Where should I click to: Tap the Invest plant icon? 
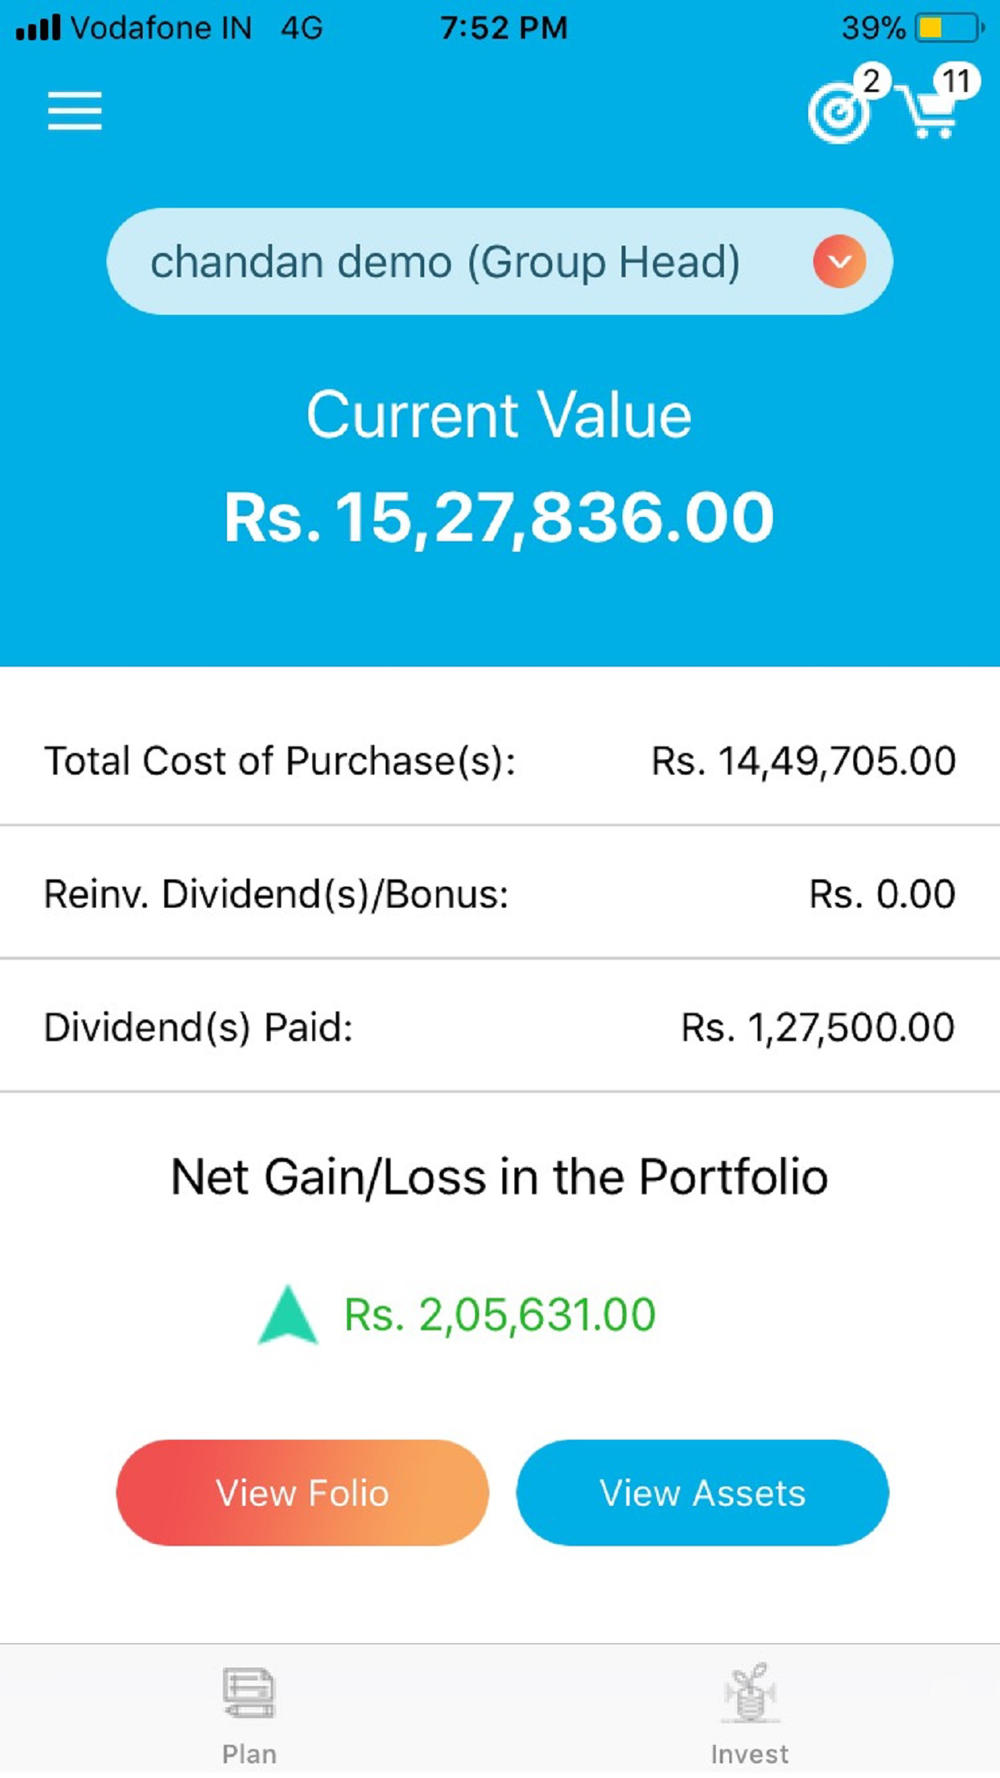[750, 1692]
